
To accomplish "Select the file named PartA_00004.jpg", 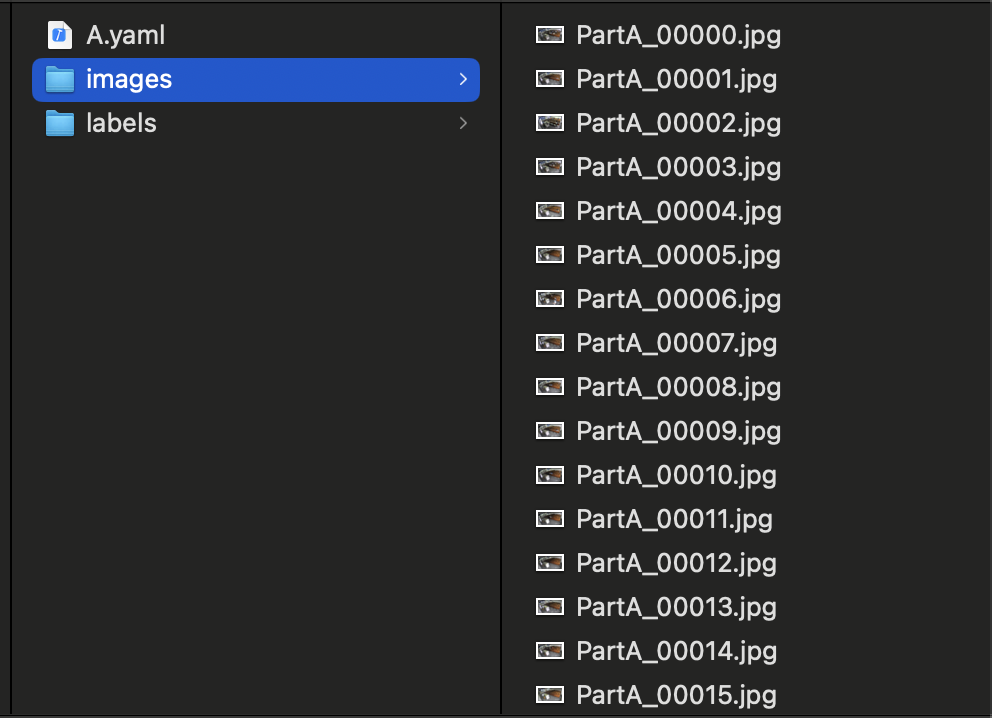I will coord(678,211).
